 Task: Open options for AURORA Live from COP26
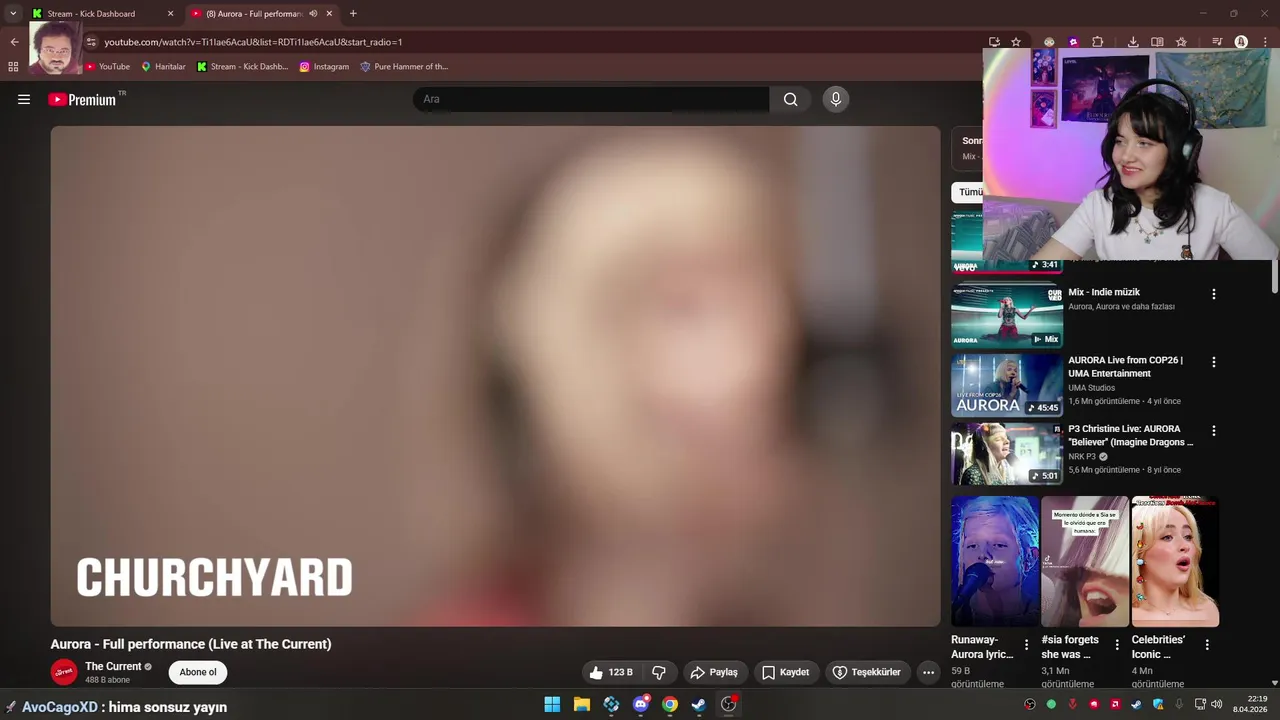coord(1214,362)
